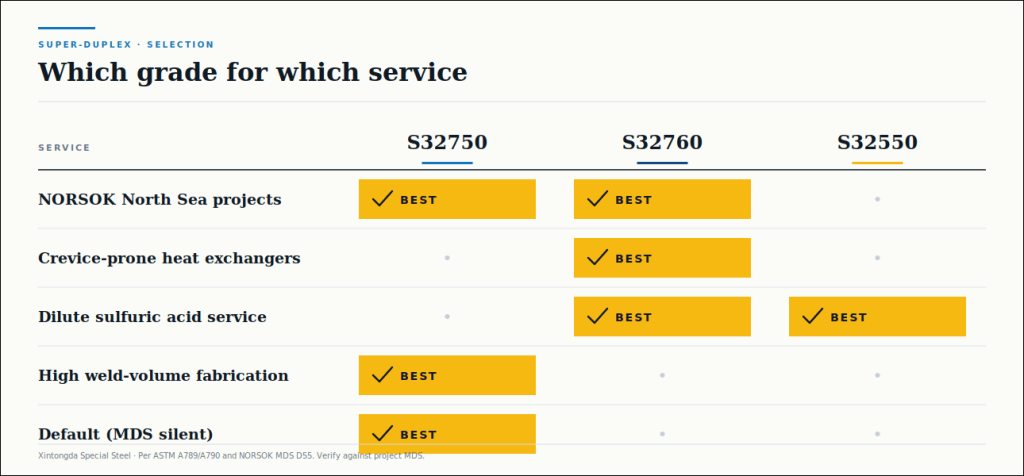Click the Crevice-prone heat exchangers label
The width and height of the screenshot is (1024, 476).
(x=169, y=258)
